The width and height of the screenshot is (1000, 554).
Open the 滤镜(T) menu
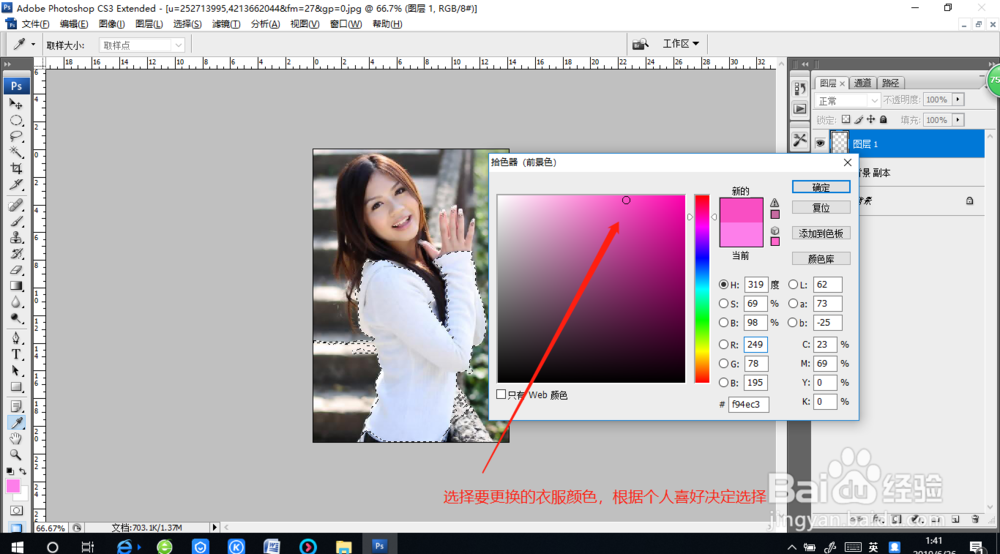pyautogui.click(x=226, y=24)
